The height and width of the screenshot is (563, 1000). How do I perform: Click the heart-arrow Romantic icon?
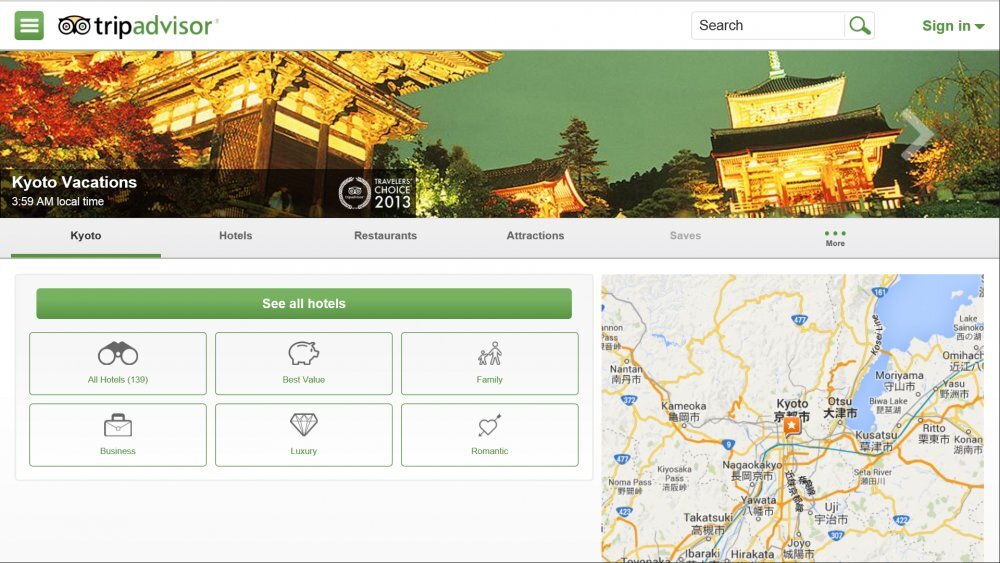[490, 425]
